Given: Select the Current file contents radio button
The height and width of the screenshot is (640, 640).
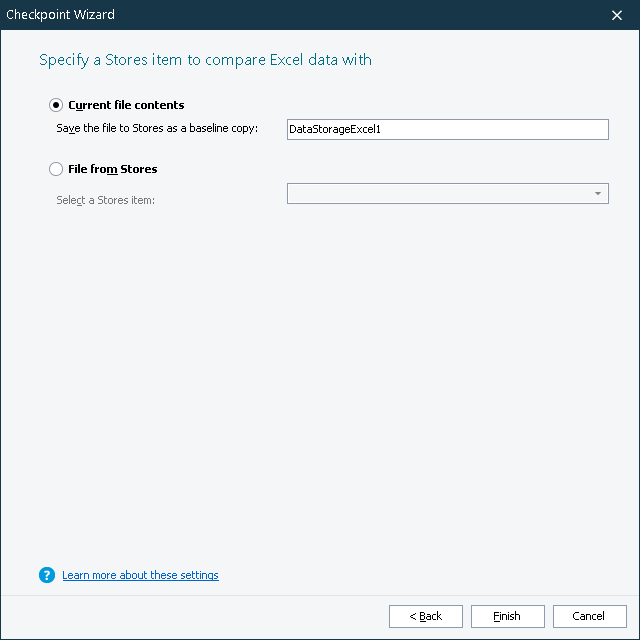Looking at the screenshot, I should pyautogui.click(x=56, y=105).
